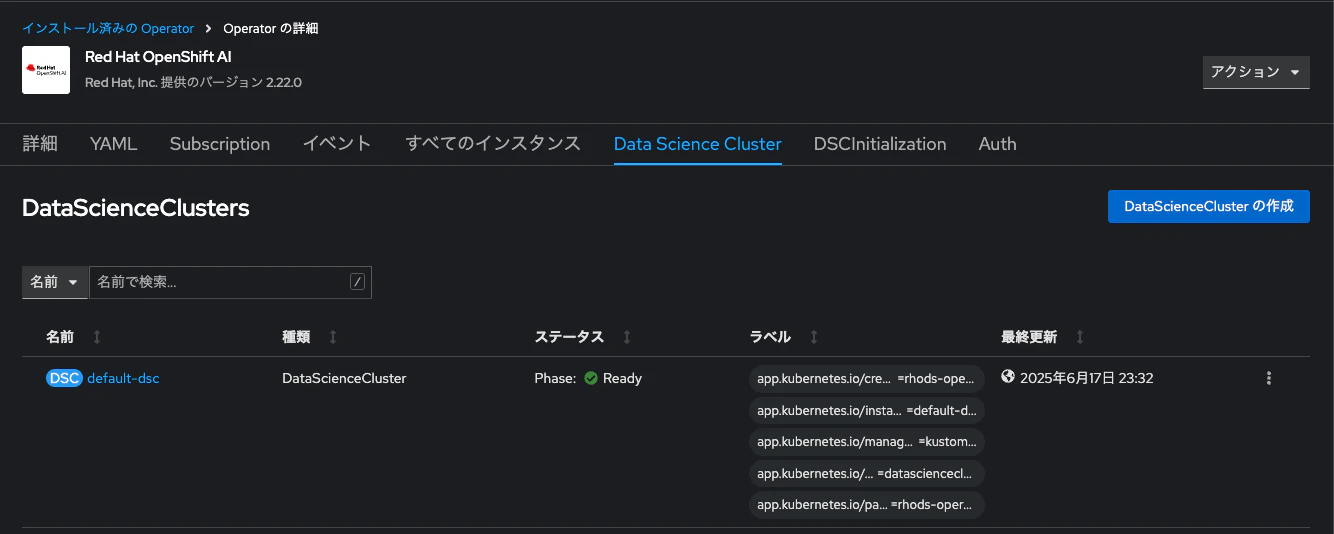Open the Auth tab

click(x=998, y=144)
